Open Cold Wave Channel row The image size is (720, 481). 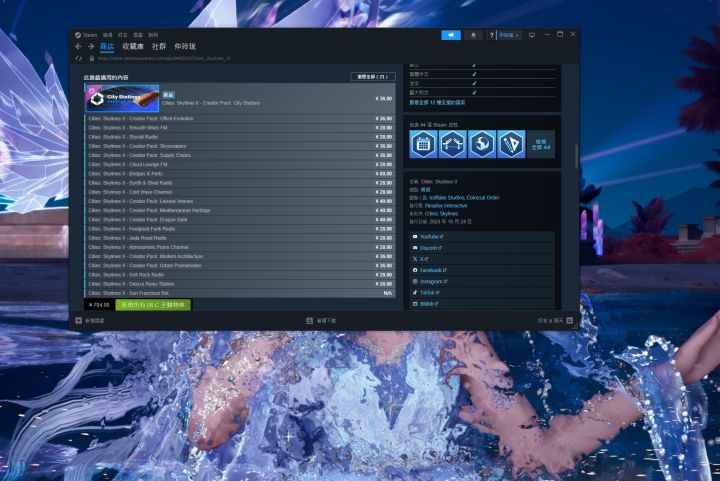(x=240, y=192)
